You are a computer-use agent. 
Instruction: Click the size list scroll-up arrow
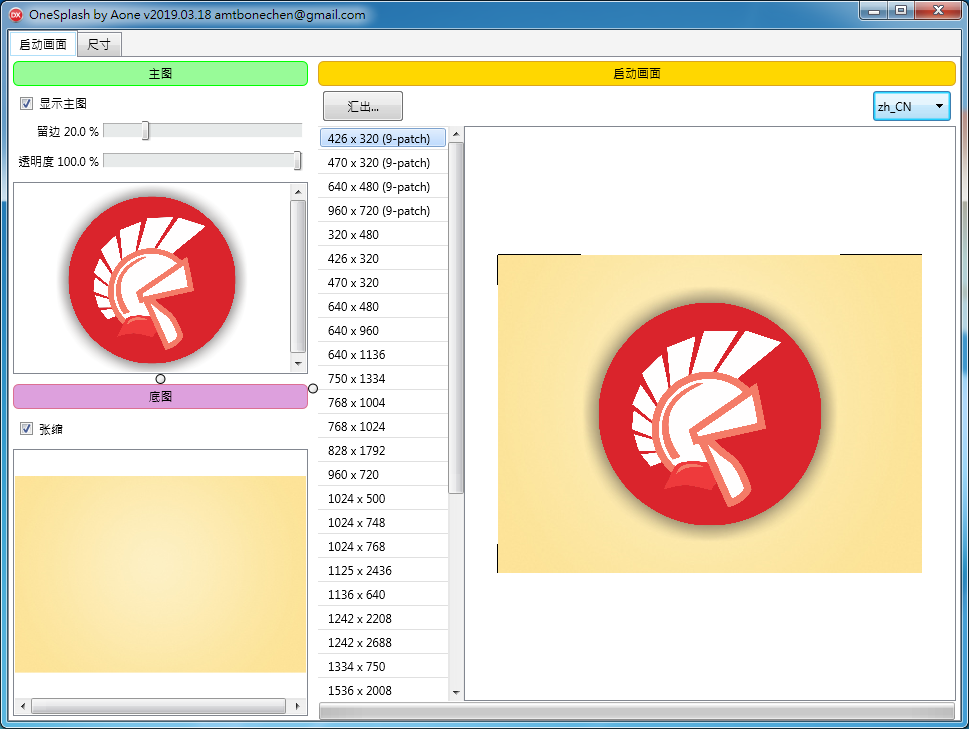pos(456,134)
